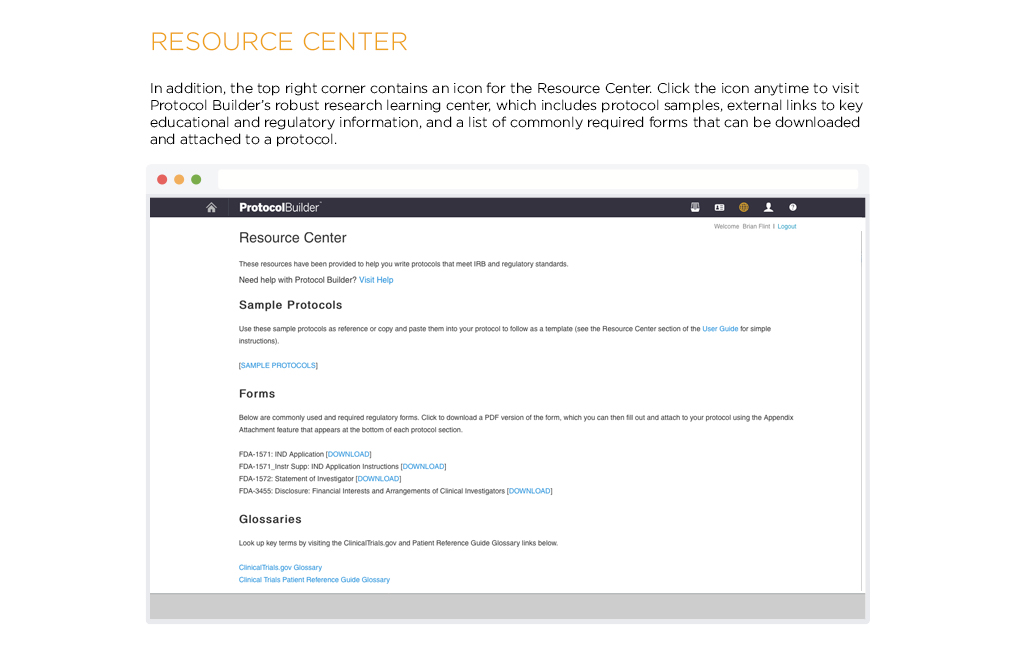
Task: Click the SAMPLE PROTOCOLS link
Action: (x=278, y=366)
